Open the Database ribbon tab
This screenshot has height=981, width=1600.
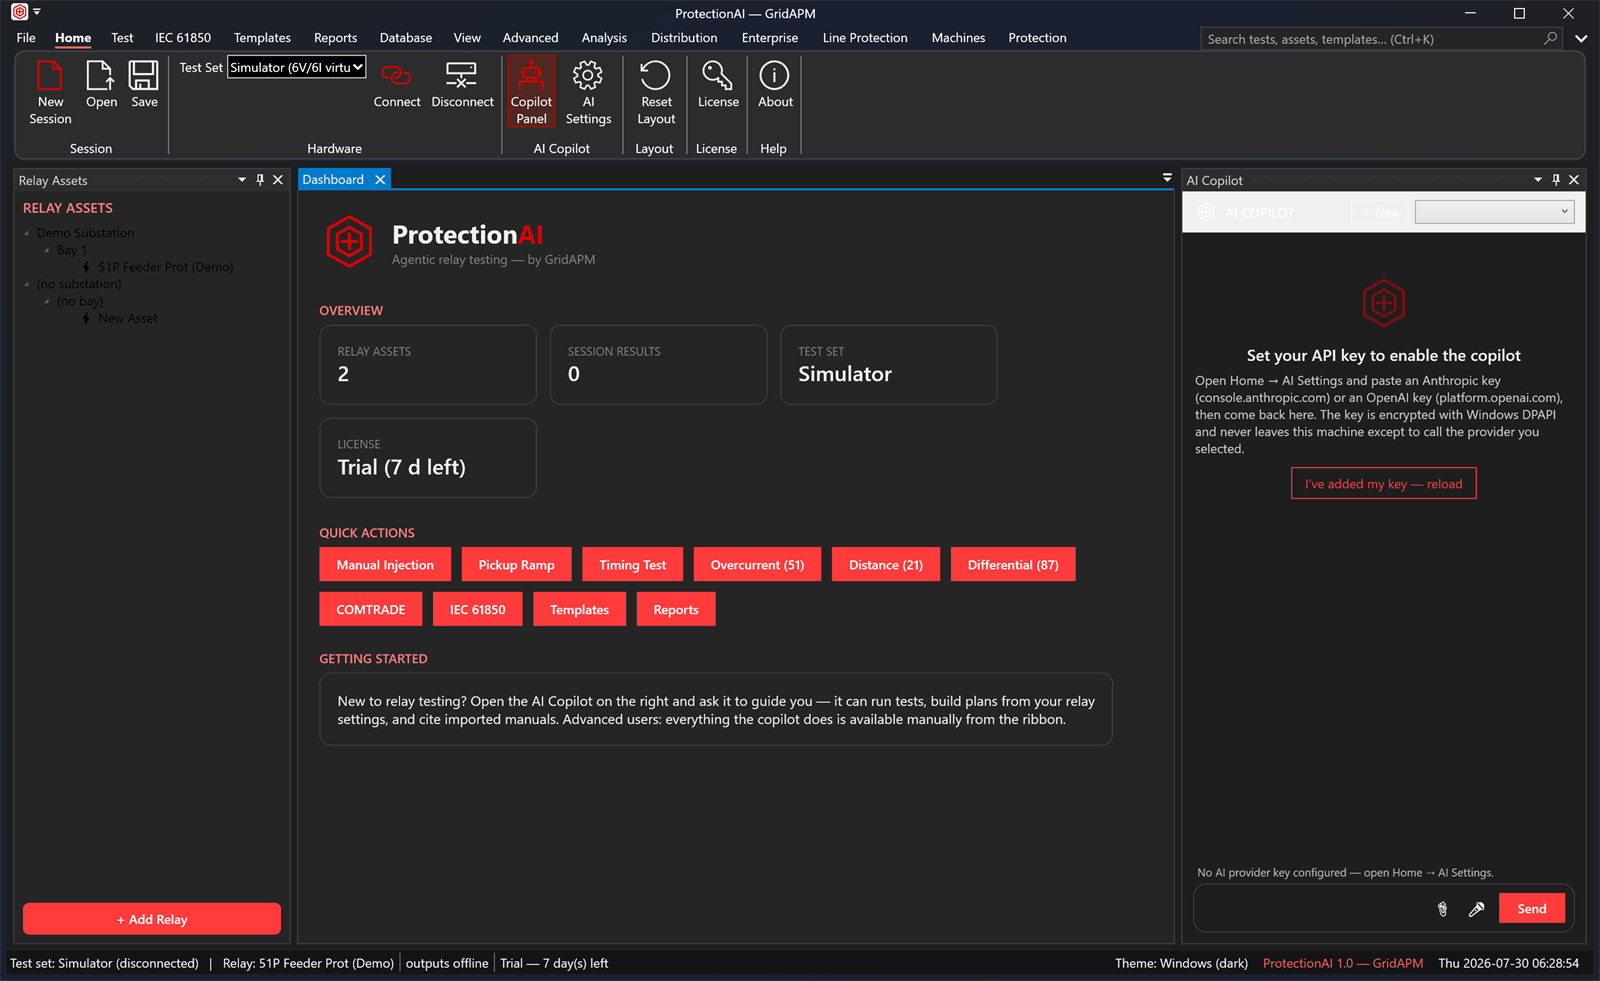pos(406,38)
